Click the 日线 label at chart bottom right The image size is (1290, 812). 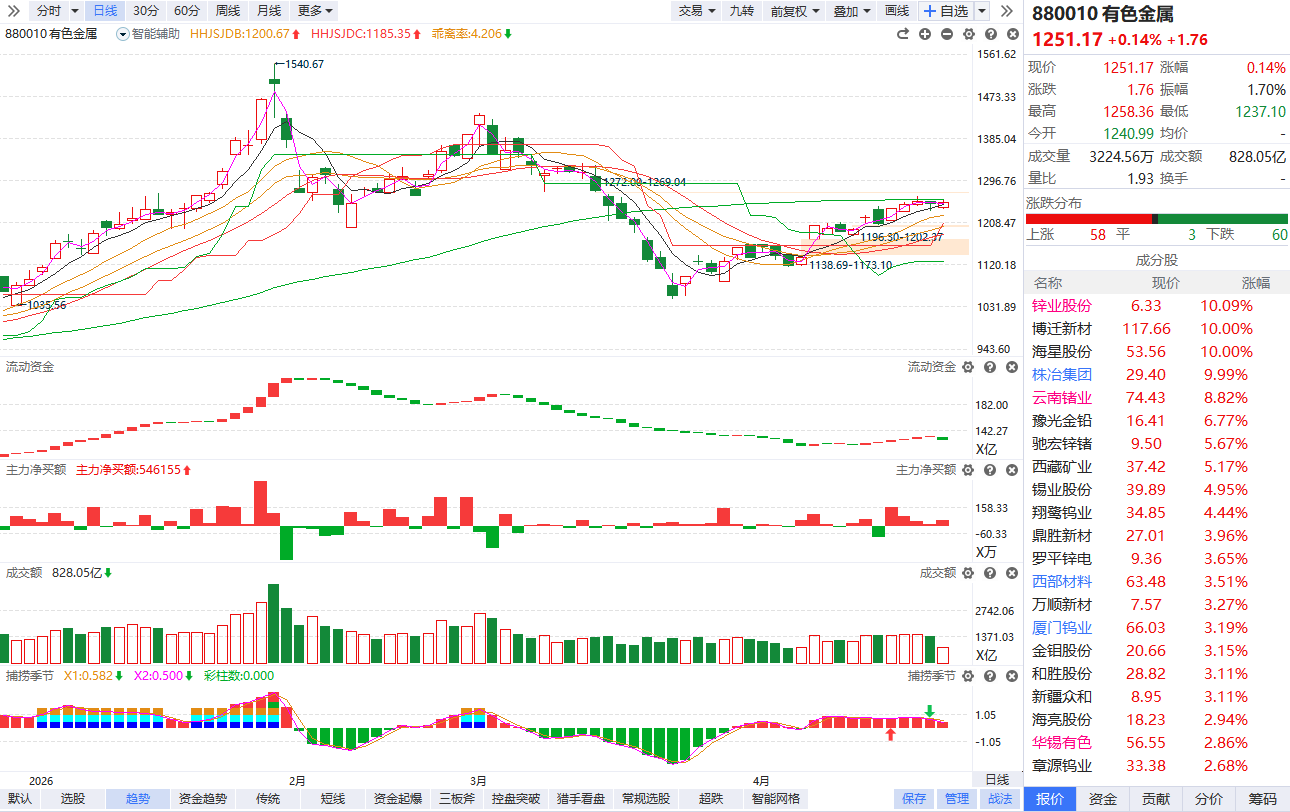pyautogui.click(x=997, y=779)
